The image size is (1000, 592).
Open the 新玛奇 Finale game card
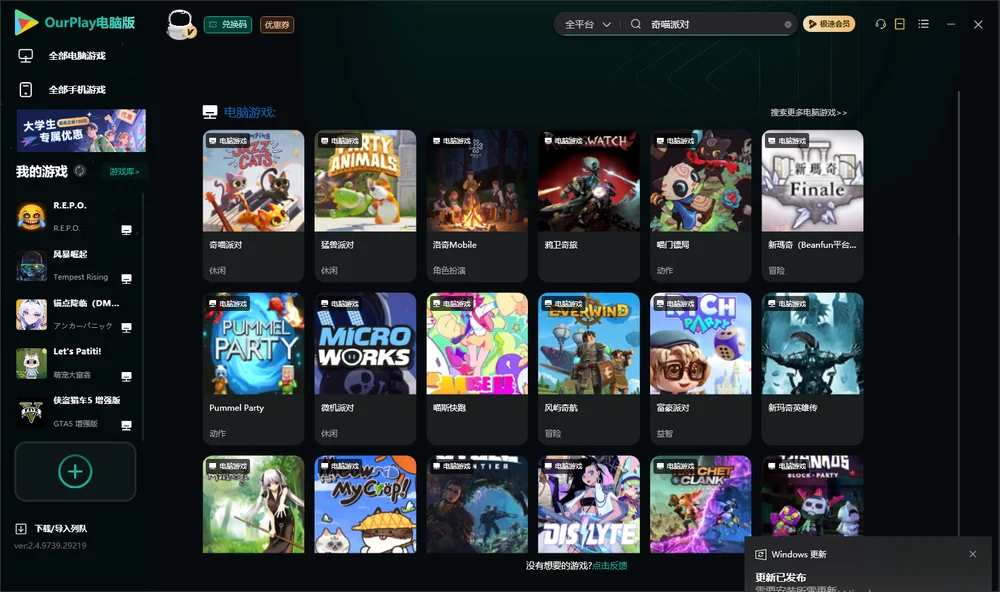point(812,205)
